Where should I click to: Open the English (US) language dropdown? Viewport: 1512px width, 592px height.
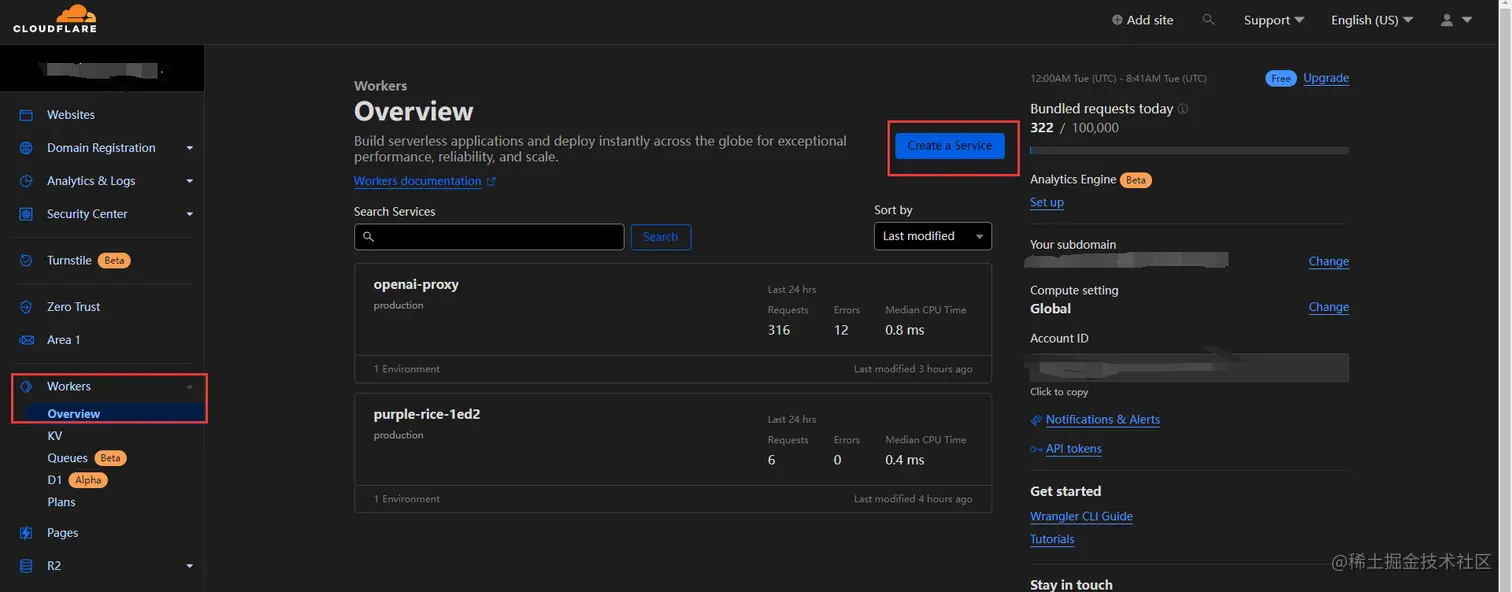point(1372,20)
